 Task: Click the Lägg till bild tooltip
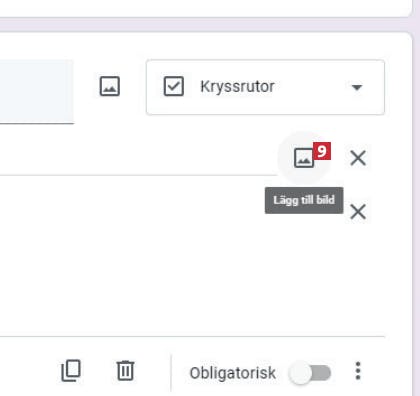(x=304, y=200)
